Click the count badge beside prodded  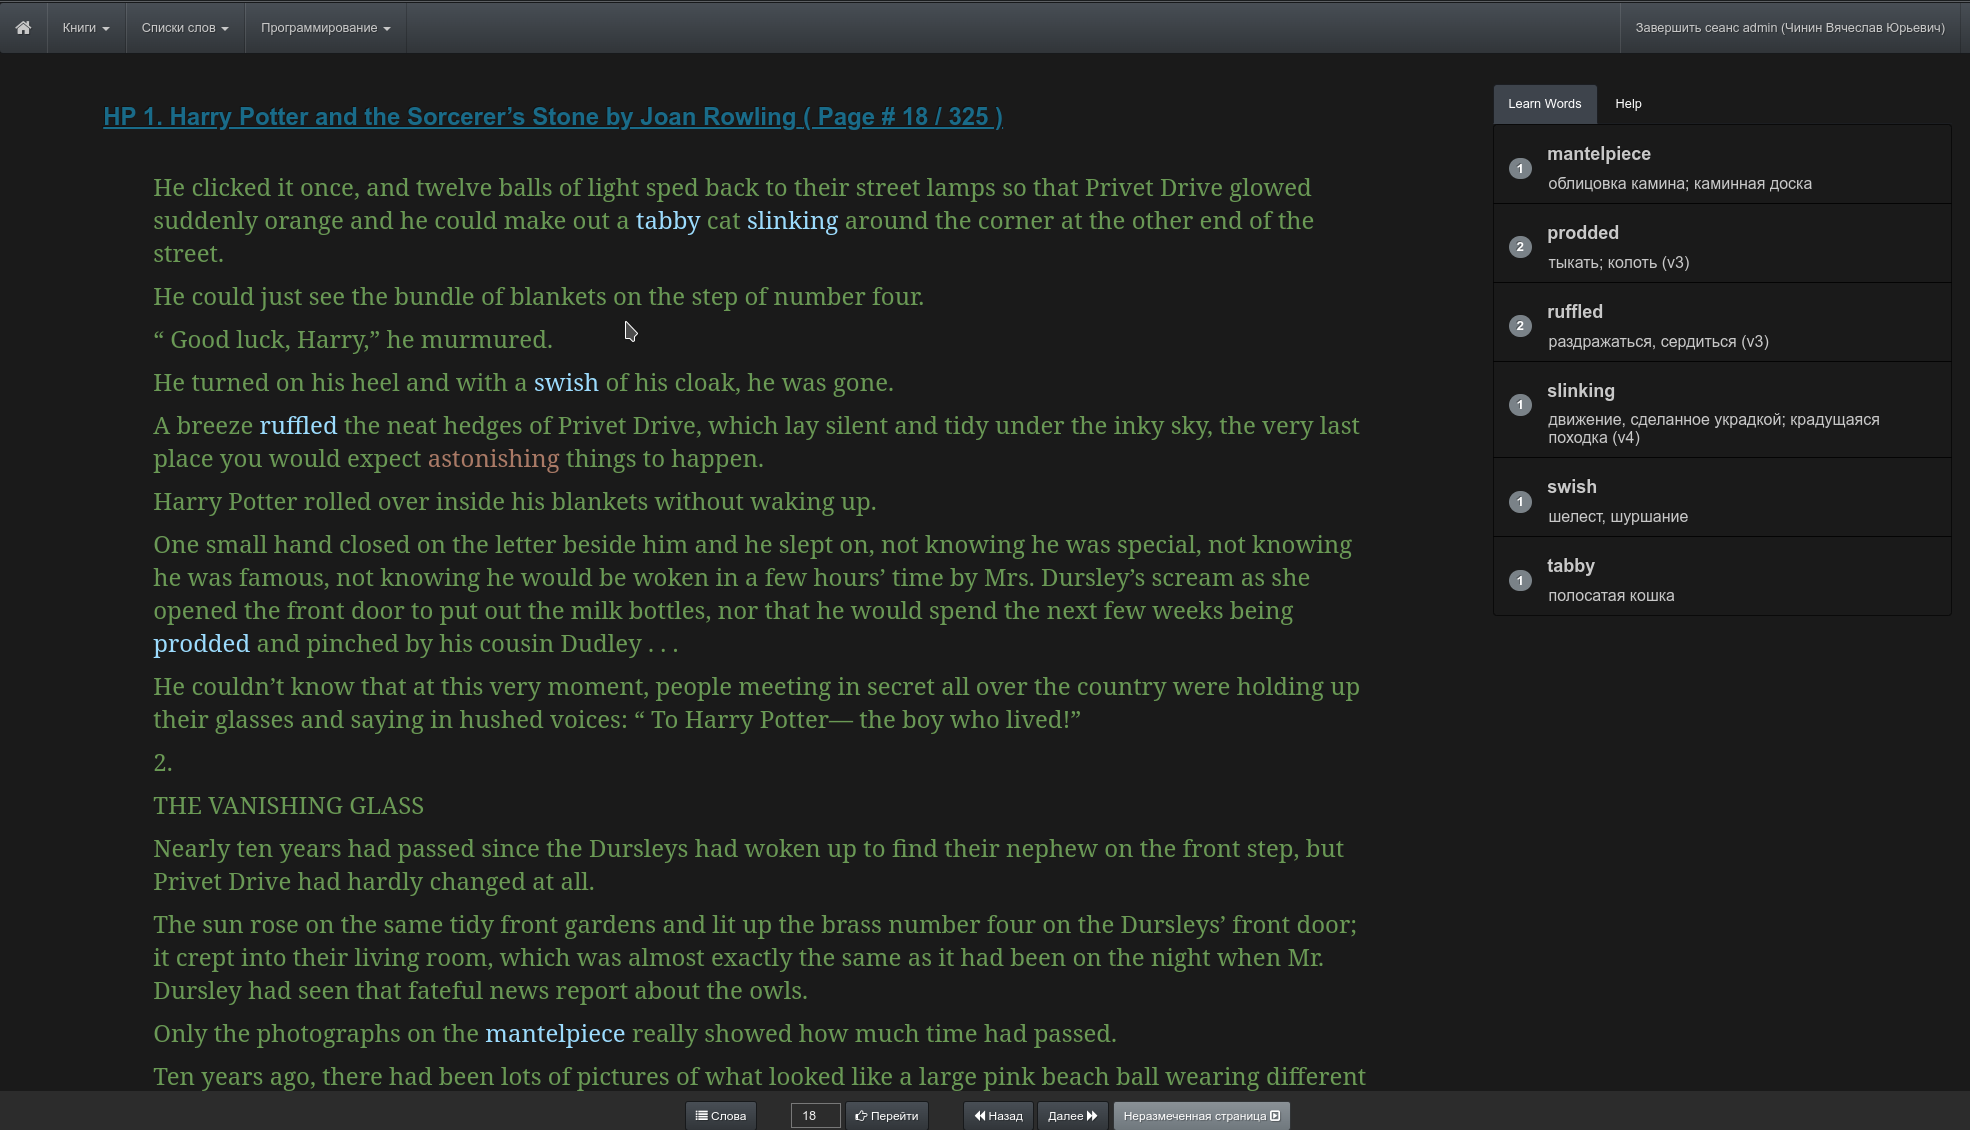click(x=1519, y=247)
